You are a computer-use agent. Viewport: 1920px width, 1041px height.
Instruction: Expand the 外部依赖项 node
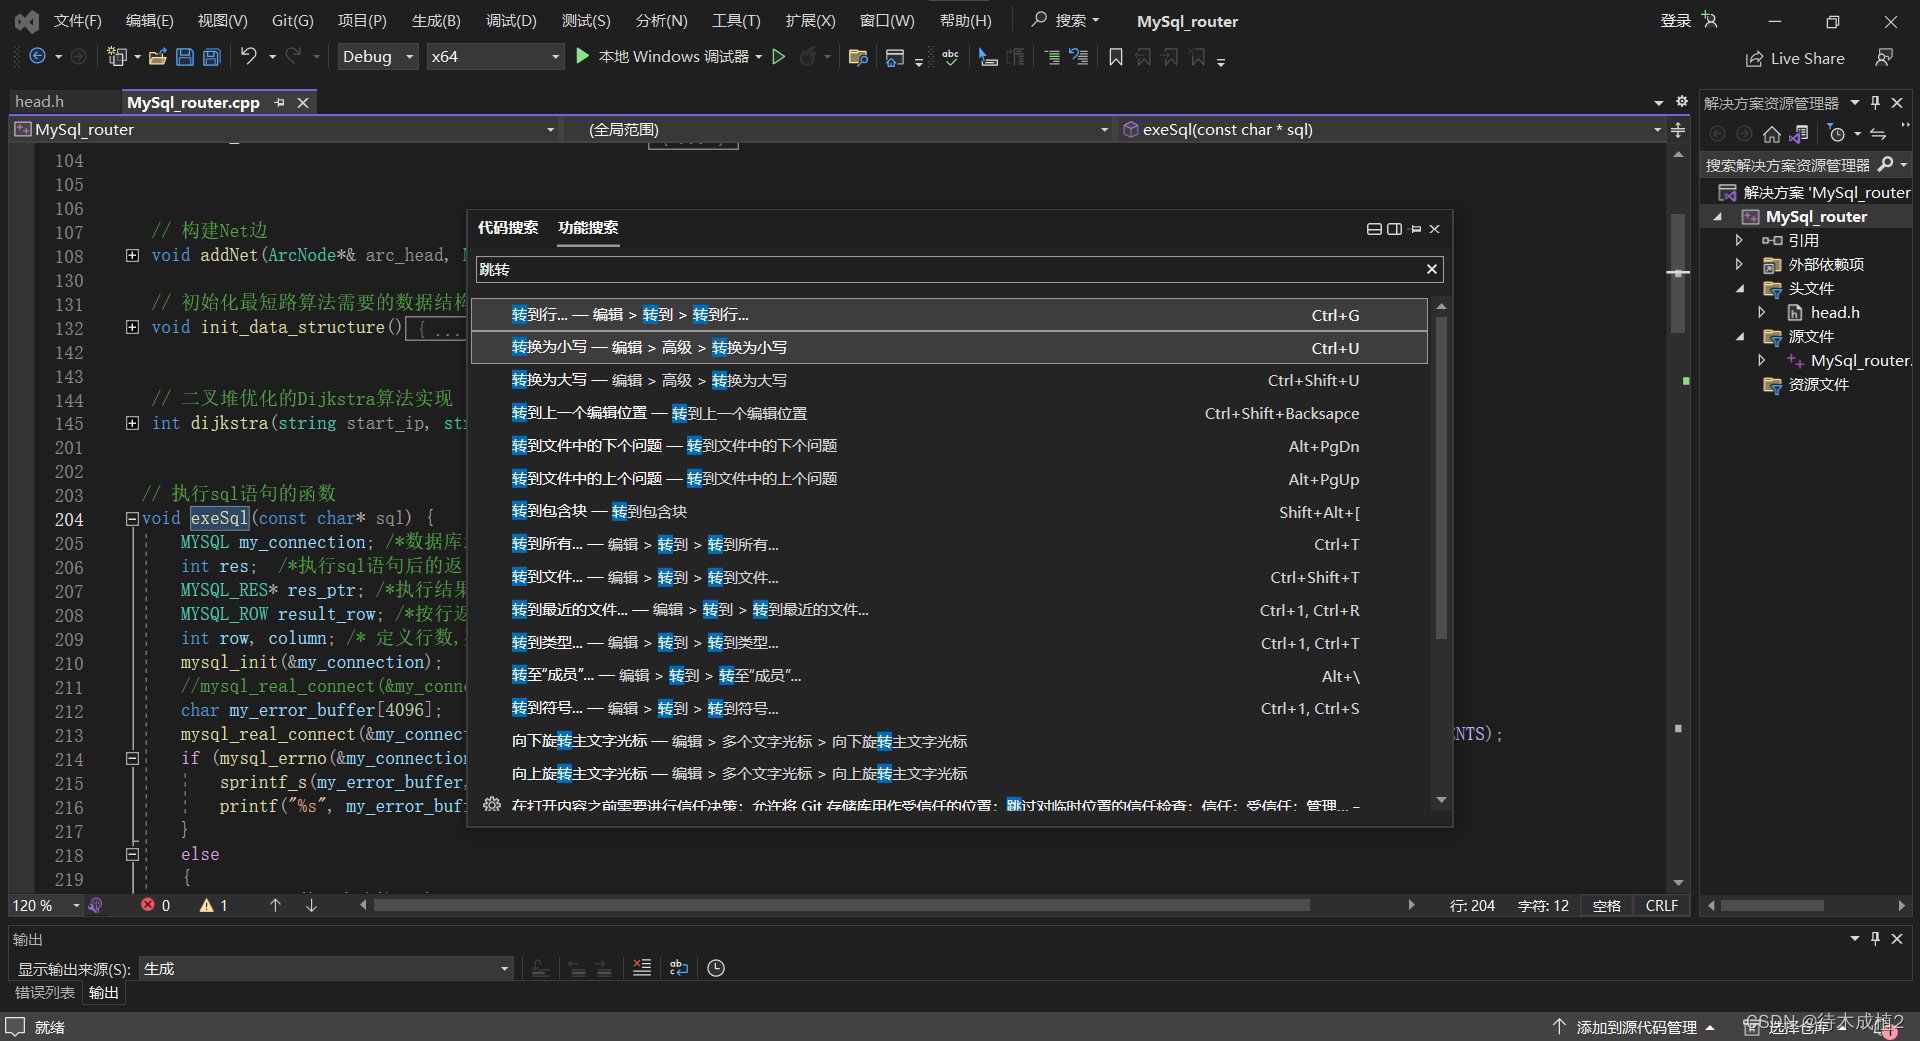point(1739,265)
